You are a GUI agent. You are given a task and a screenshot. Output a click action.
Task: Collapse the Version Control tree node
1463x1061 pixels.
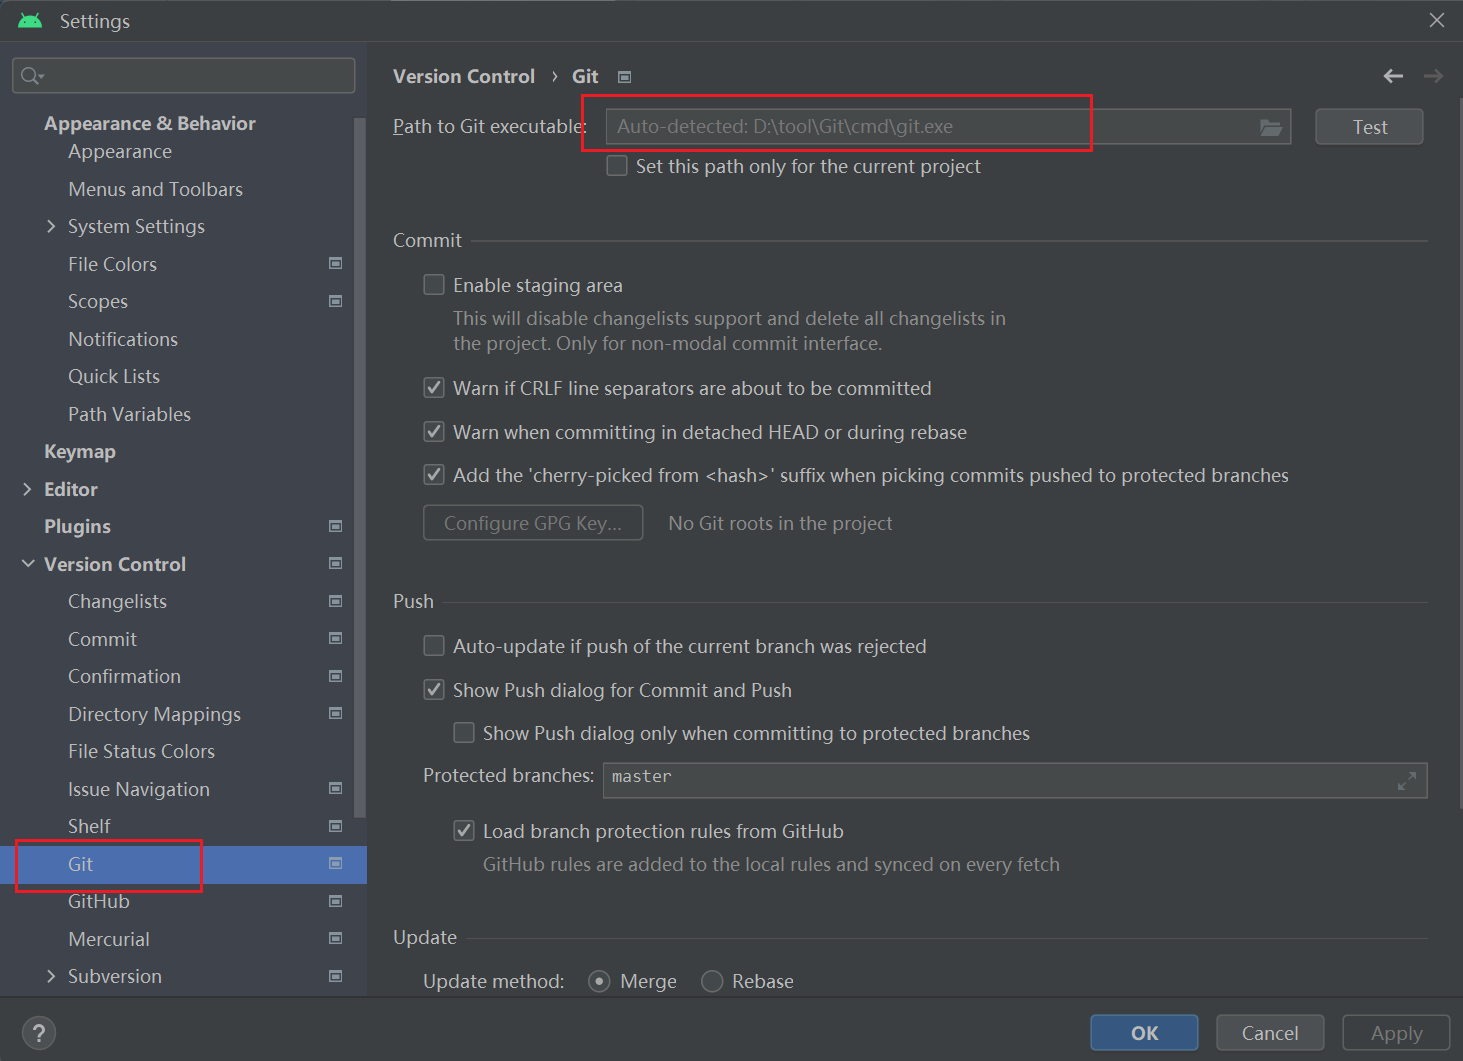(28, 564)
